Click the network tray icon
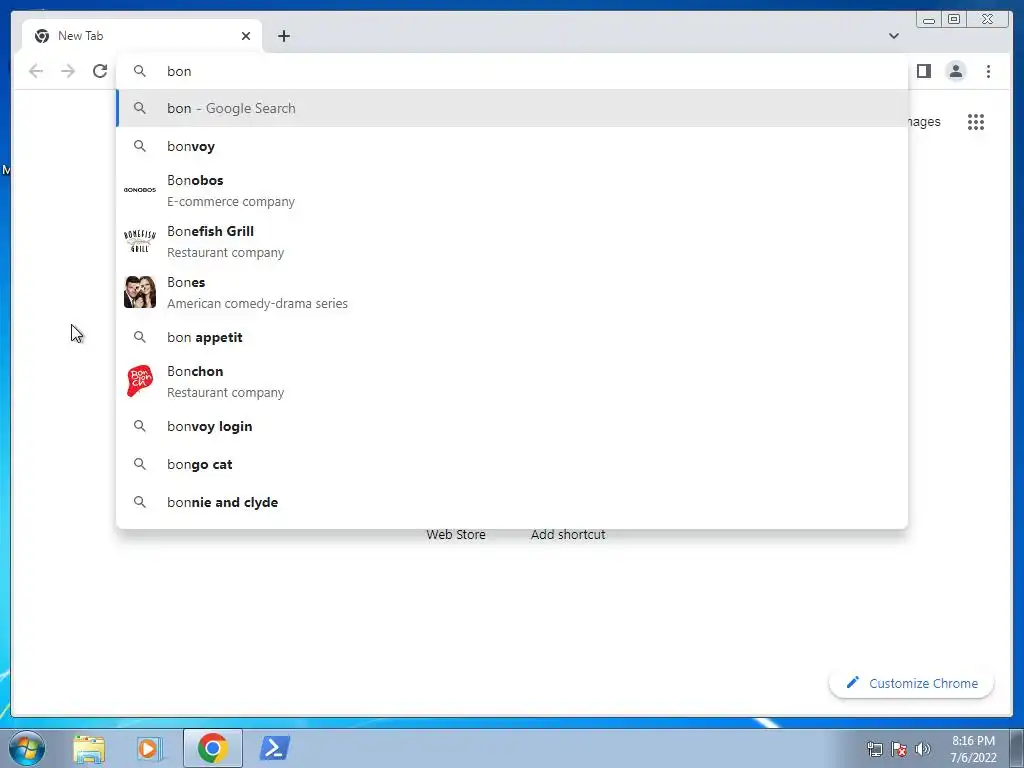The image size is (1024, 768). point(874,749)
